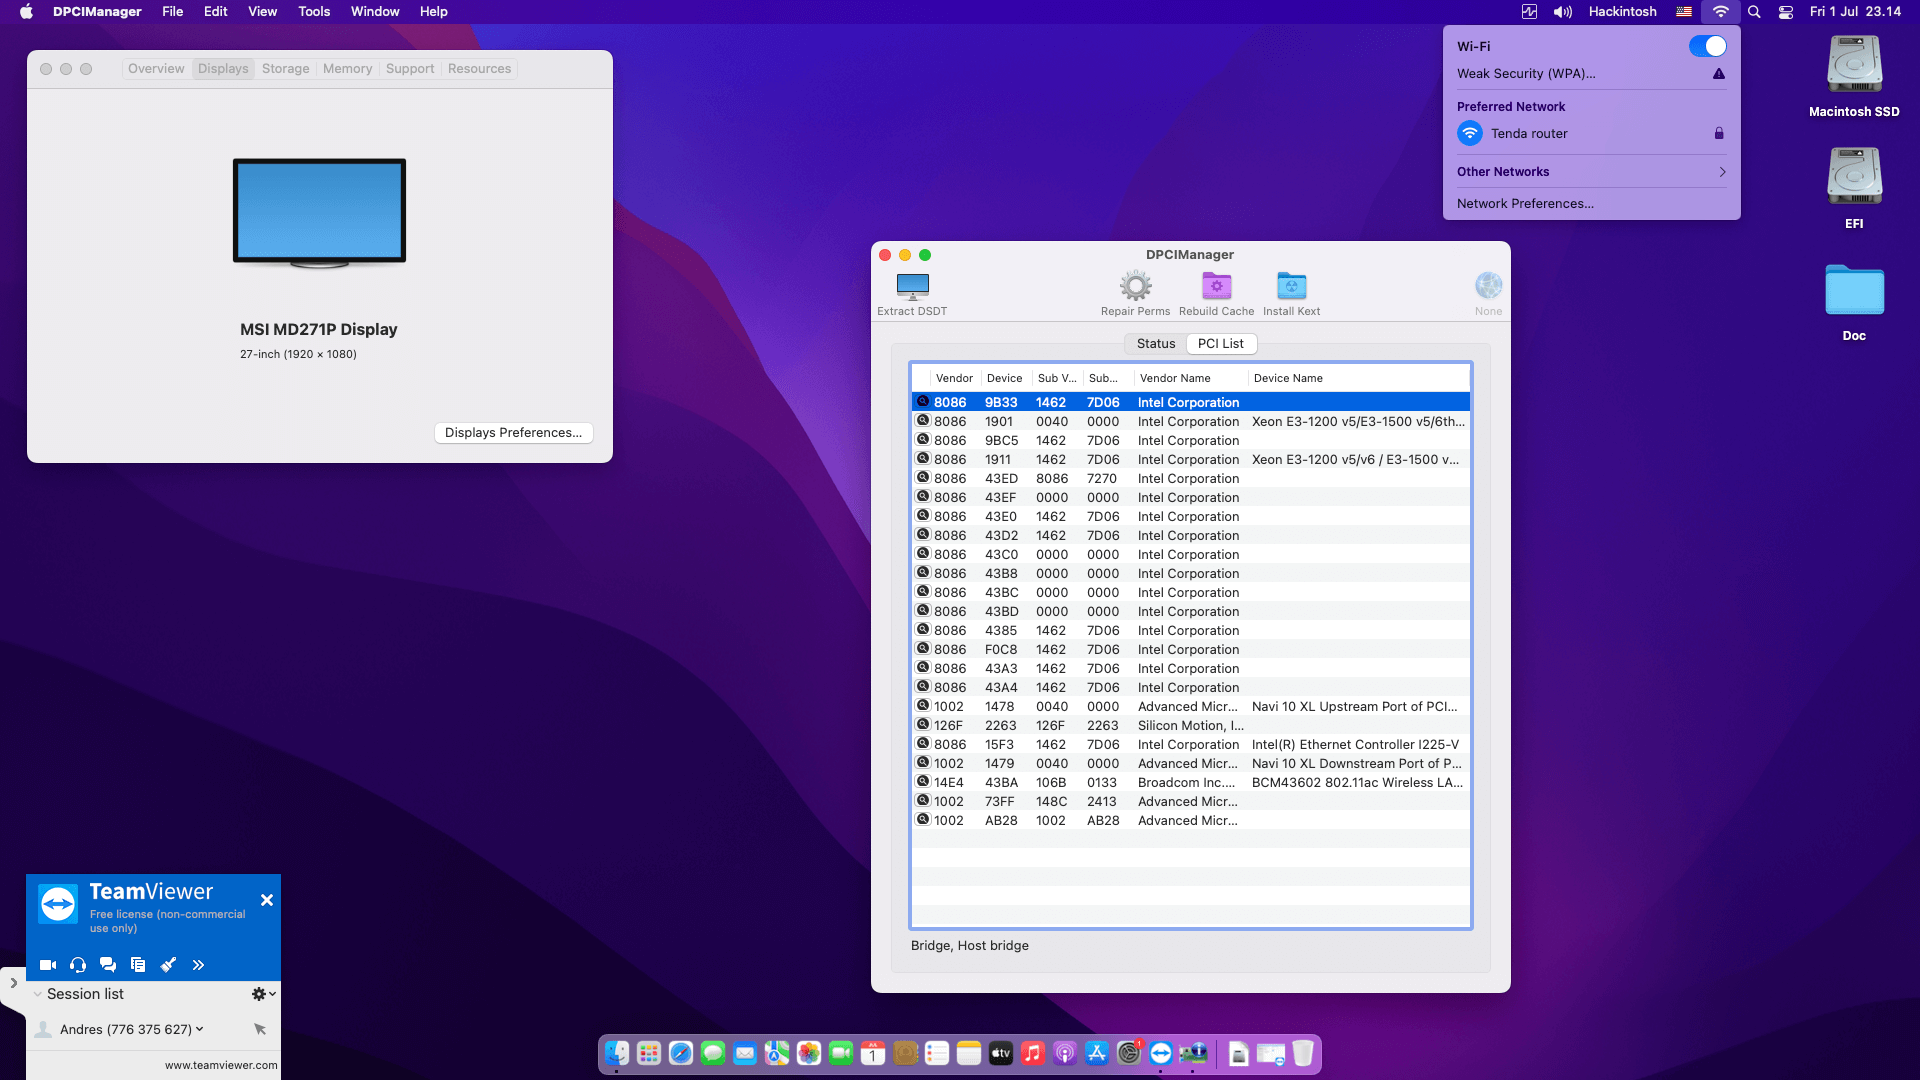Click the MSI display thumbnail image
The image size is (1920, 1080).
tap(319, 214)
